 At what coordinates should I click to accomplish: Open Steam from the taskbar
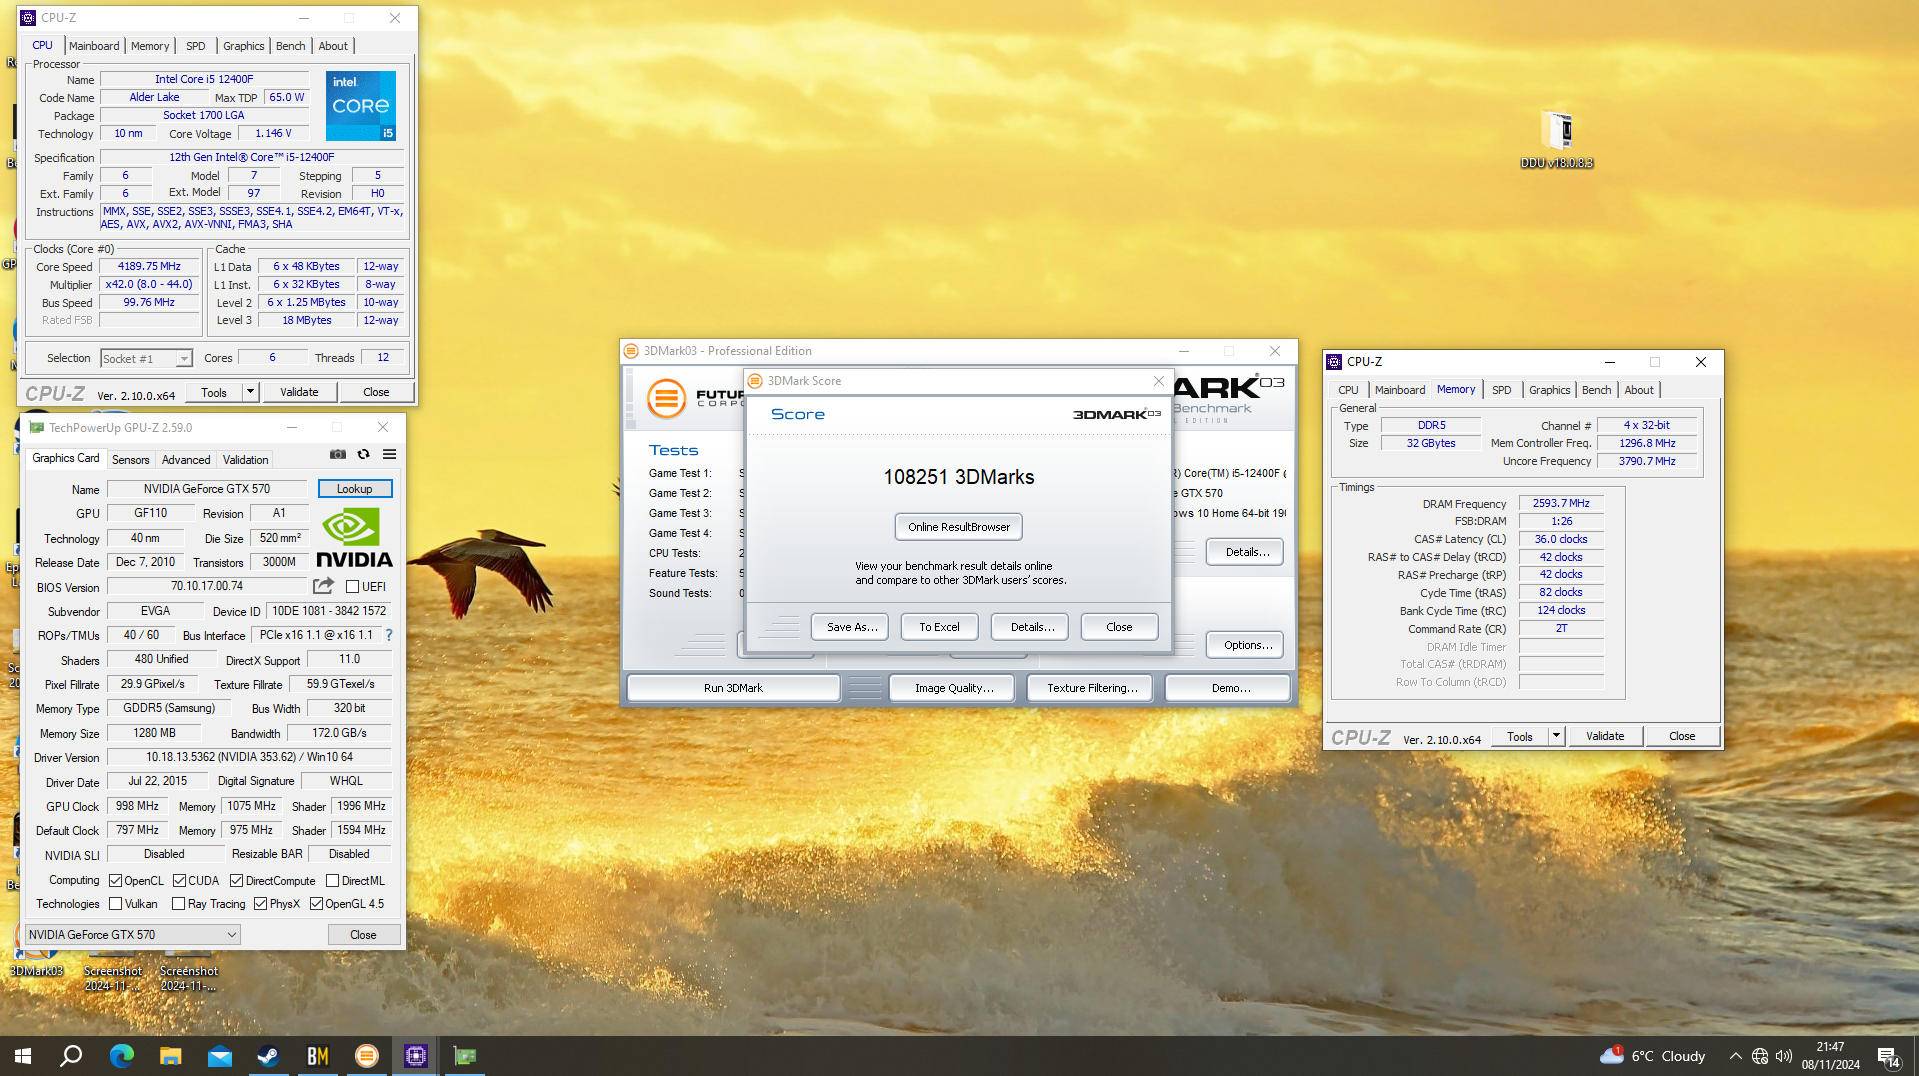point(268,1056)
